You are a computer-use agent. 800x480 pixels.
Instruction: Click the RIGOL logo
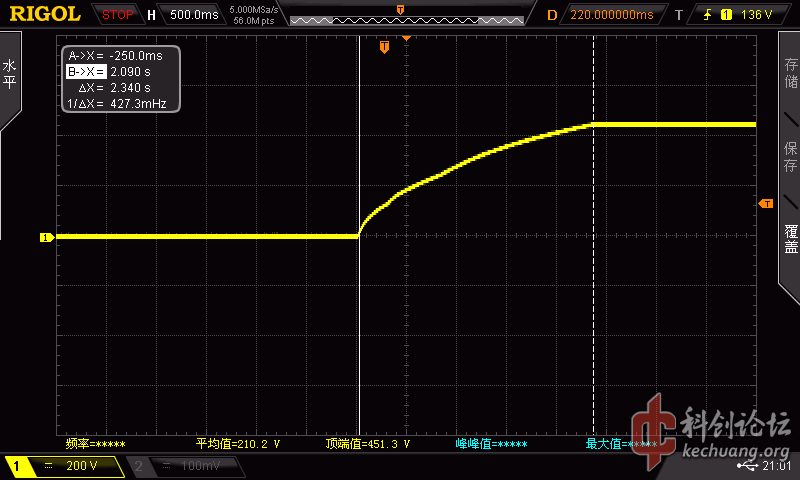44,14
